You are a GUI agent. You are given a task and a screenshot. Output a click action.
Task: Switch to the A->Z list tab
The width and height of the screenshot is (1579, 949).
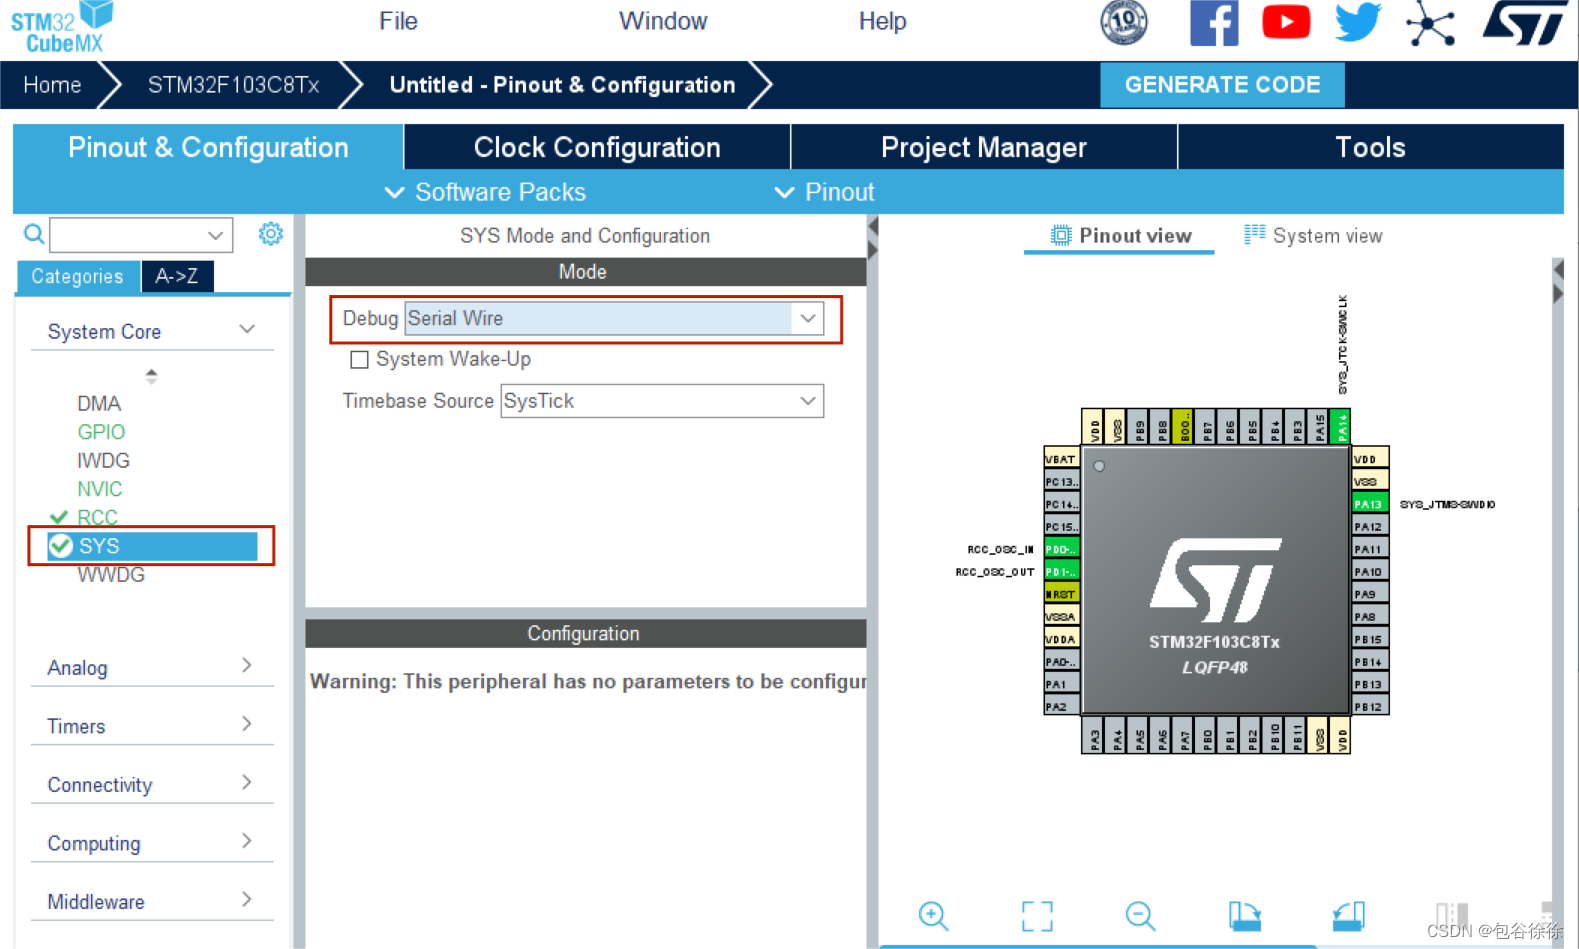tap(177, 276)
